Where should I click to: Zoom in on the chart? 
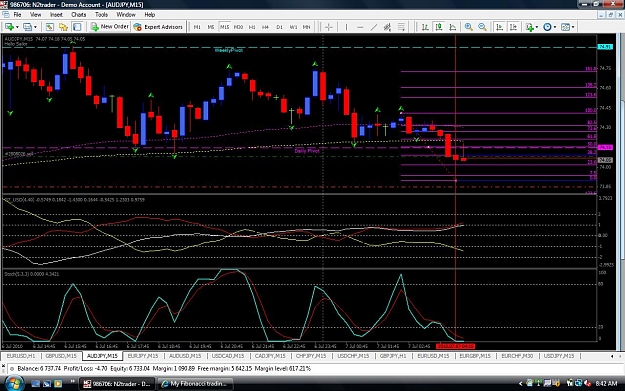pyautogui.click(x=468, y=27)
